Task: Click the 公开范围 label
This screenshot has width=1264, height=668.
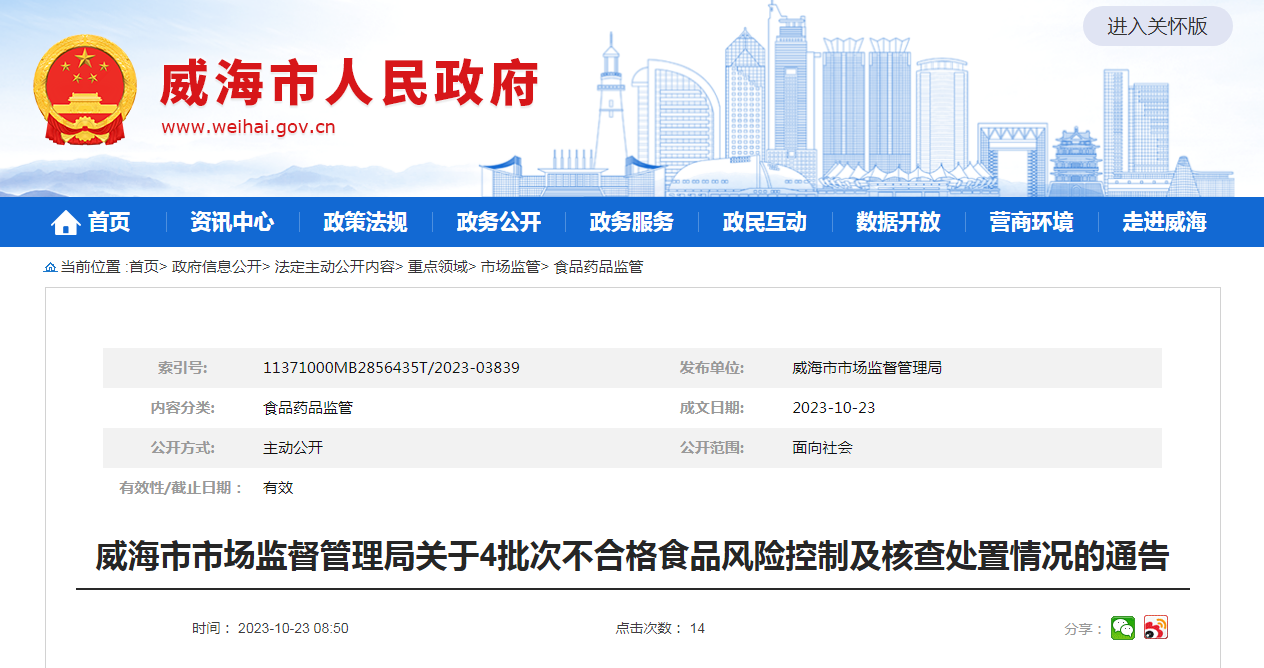Action: coord(712,448)
